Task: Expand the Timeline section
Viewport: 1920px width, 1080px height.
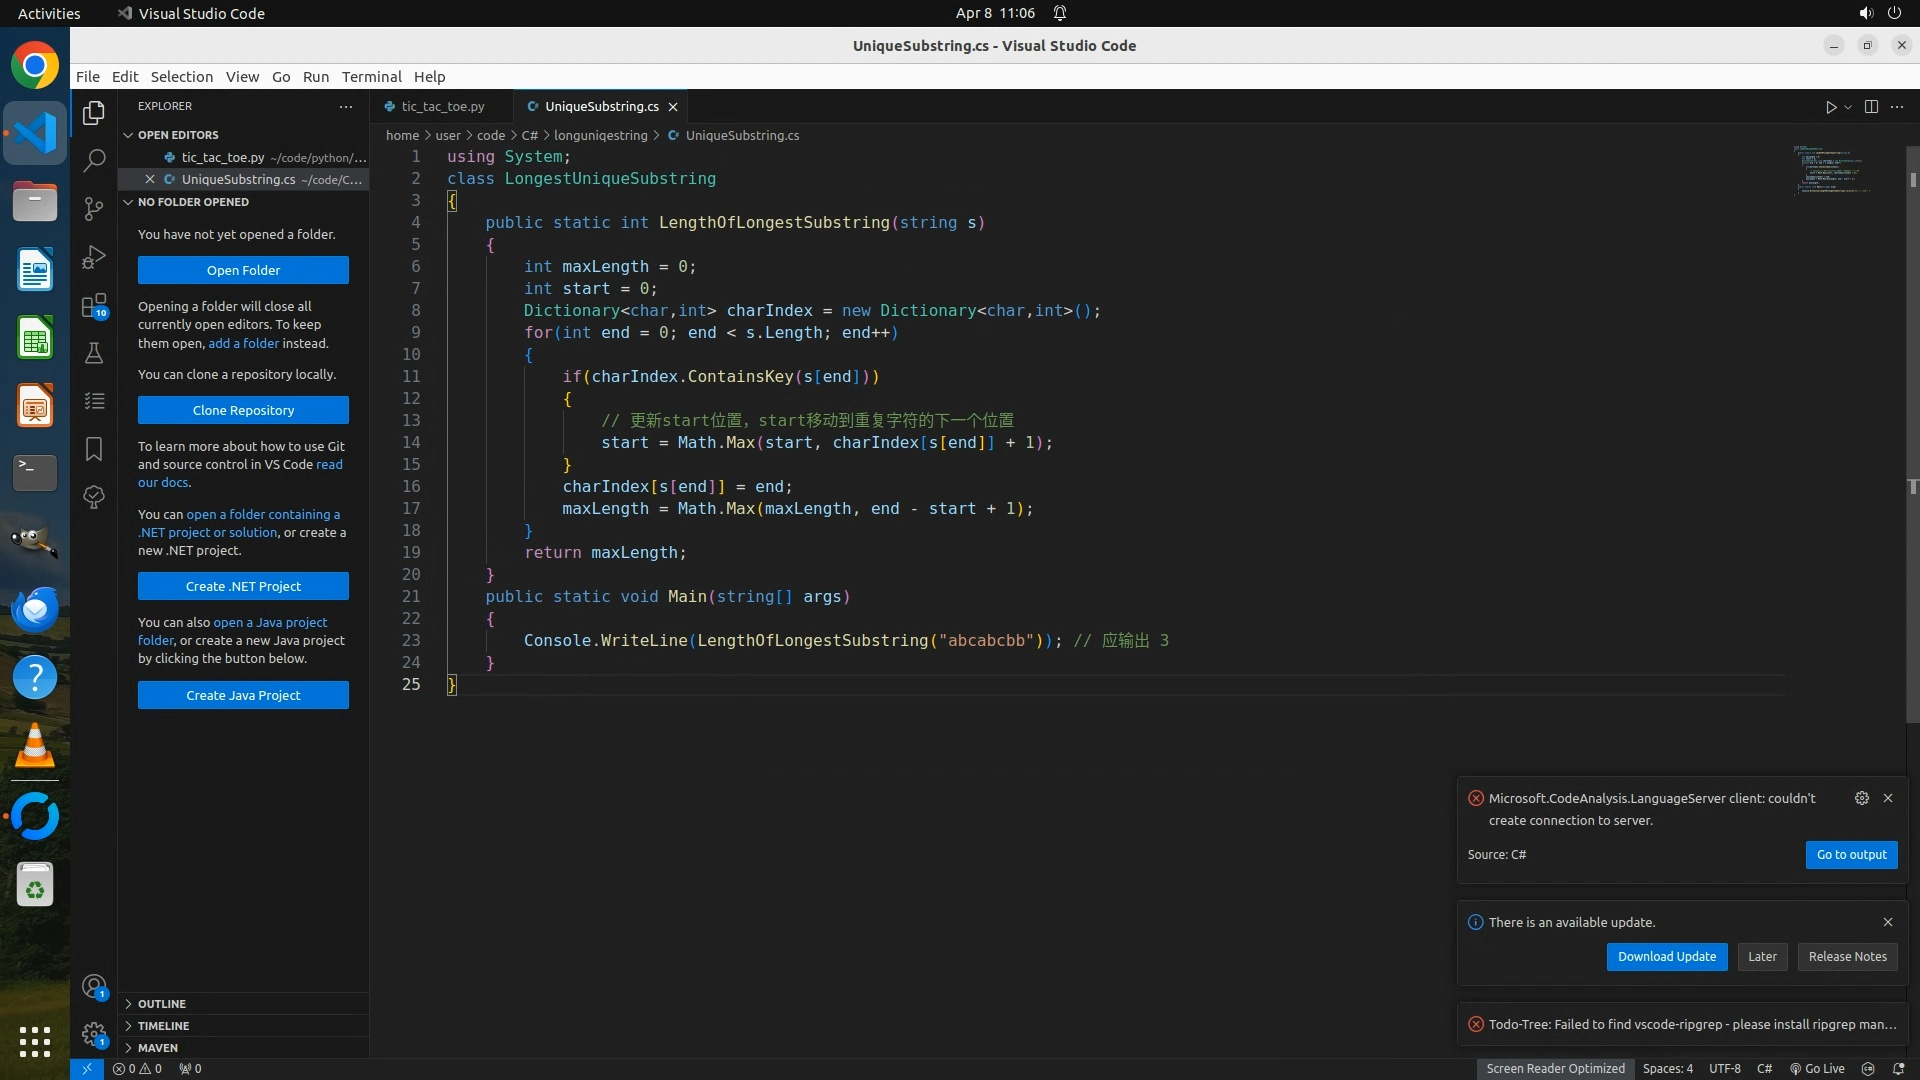Action: [163, 1025]
